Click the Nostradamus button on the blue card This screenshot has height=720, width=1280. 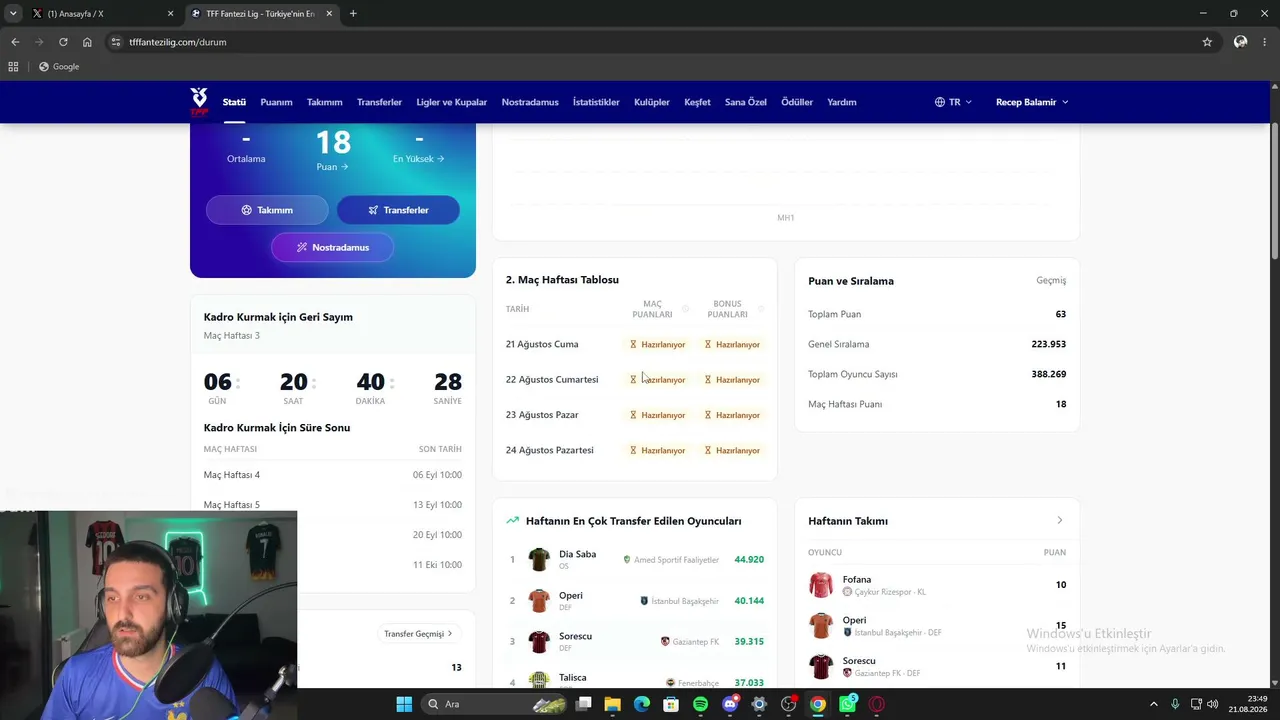click(x=333, y=247)
